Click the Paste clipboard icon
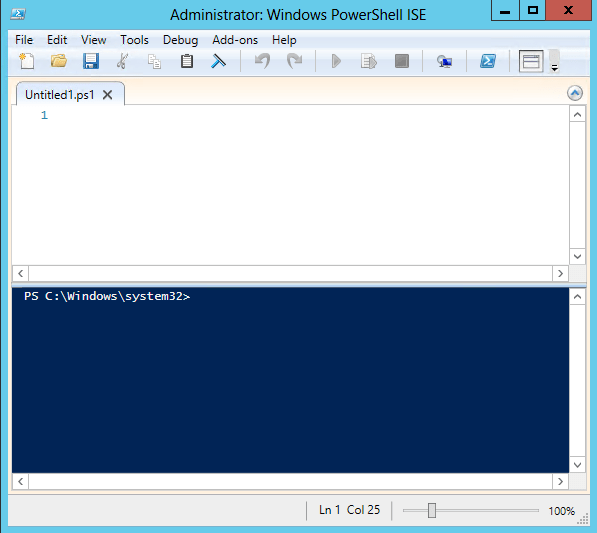Image resolution: width=597 pixels, height=533 pixels. tap(187, 61)
